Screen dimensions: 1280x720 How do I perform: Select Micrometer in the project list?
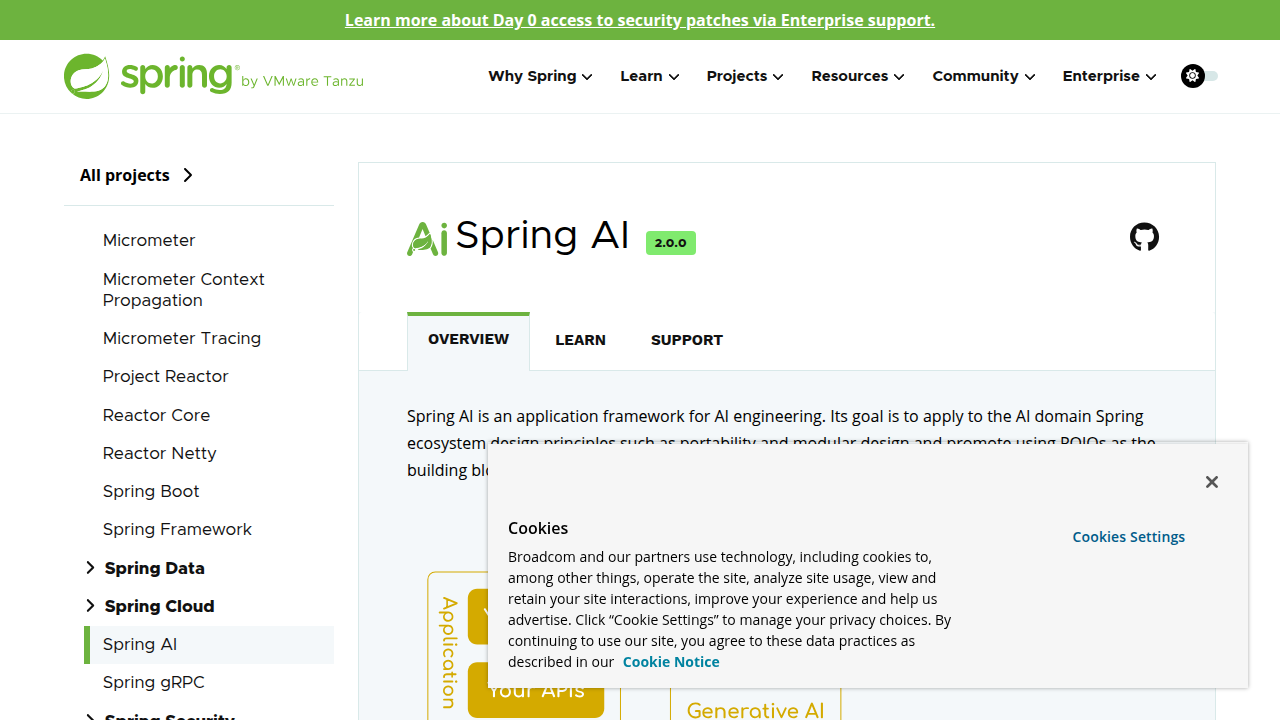[149, 240]
